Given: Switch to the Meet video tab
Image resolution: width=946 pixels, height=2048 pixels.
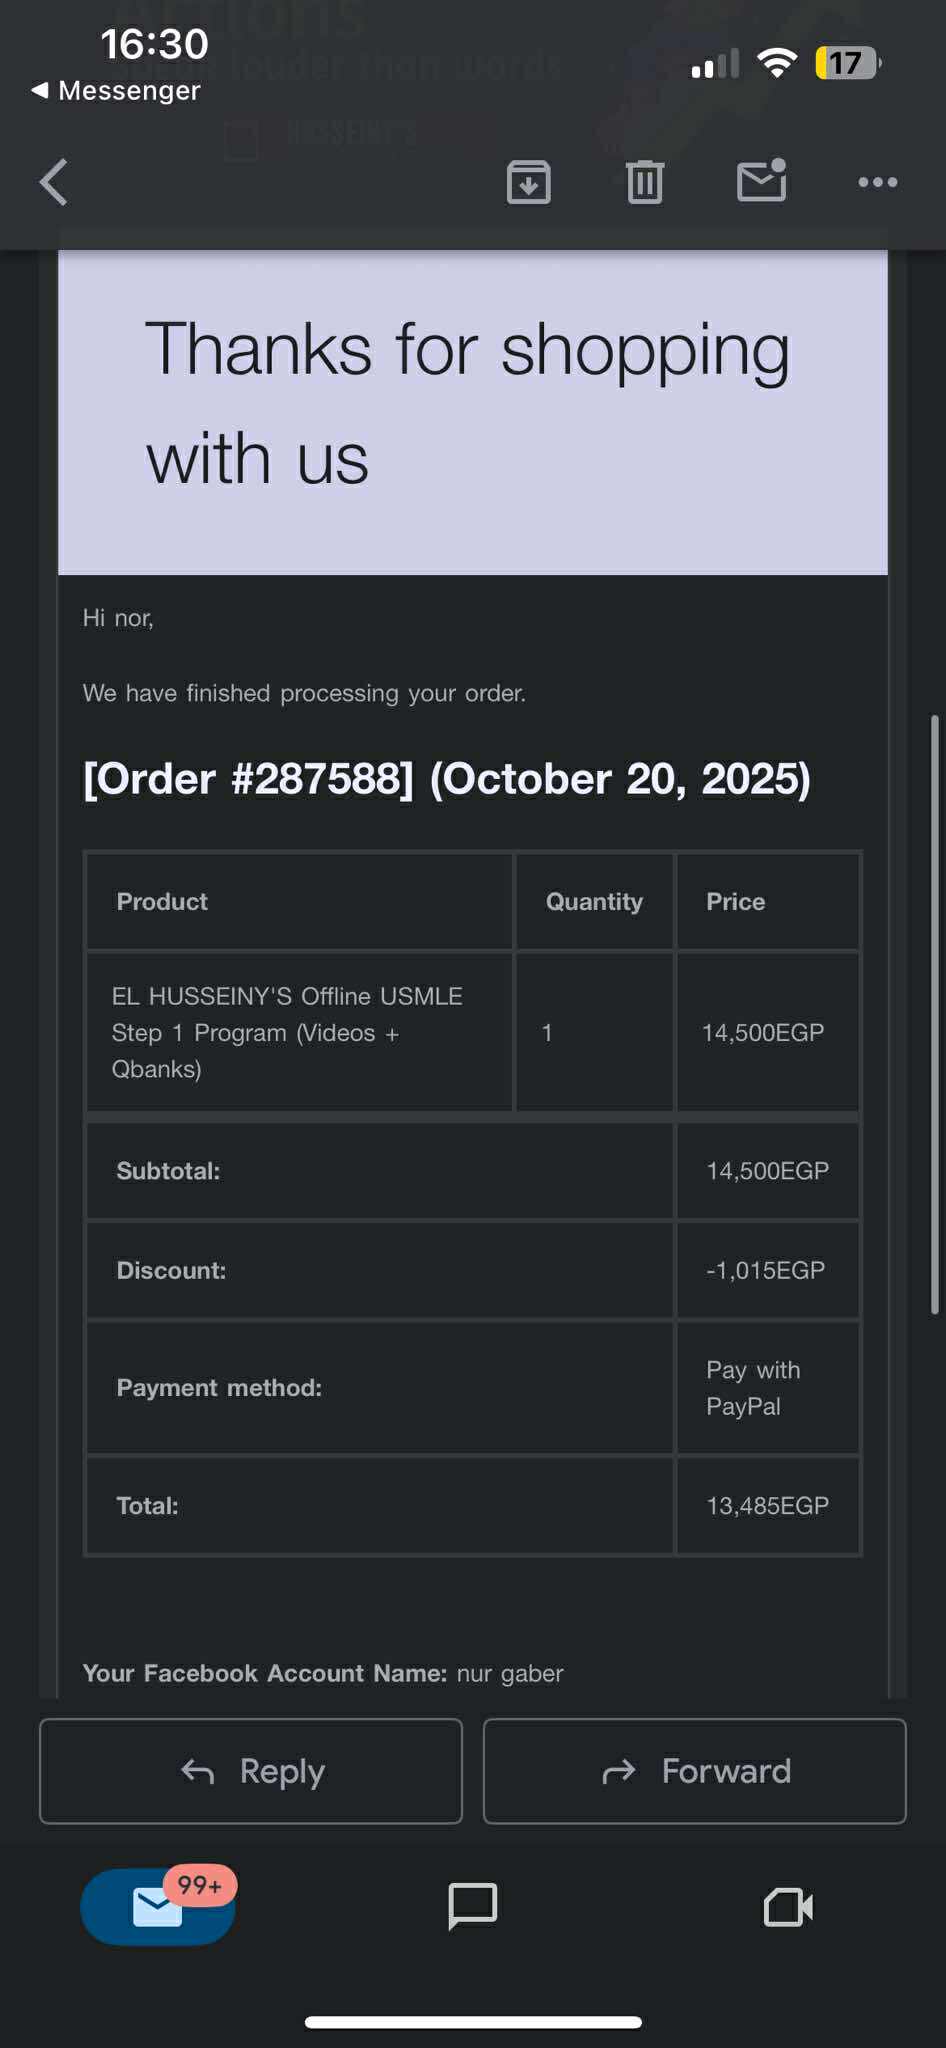Looking at the screenshot, I should tap(788, 1906).
